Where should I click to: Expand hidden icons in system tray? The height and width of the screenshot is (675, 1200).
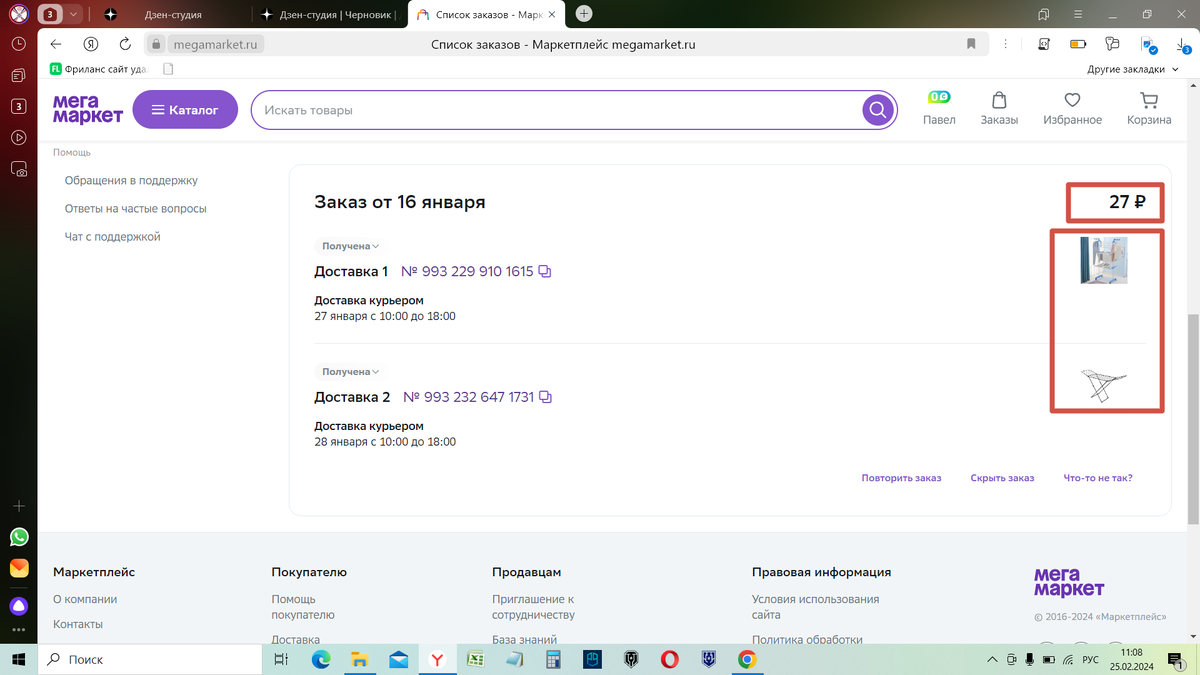click(993, 659)
